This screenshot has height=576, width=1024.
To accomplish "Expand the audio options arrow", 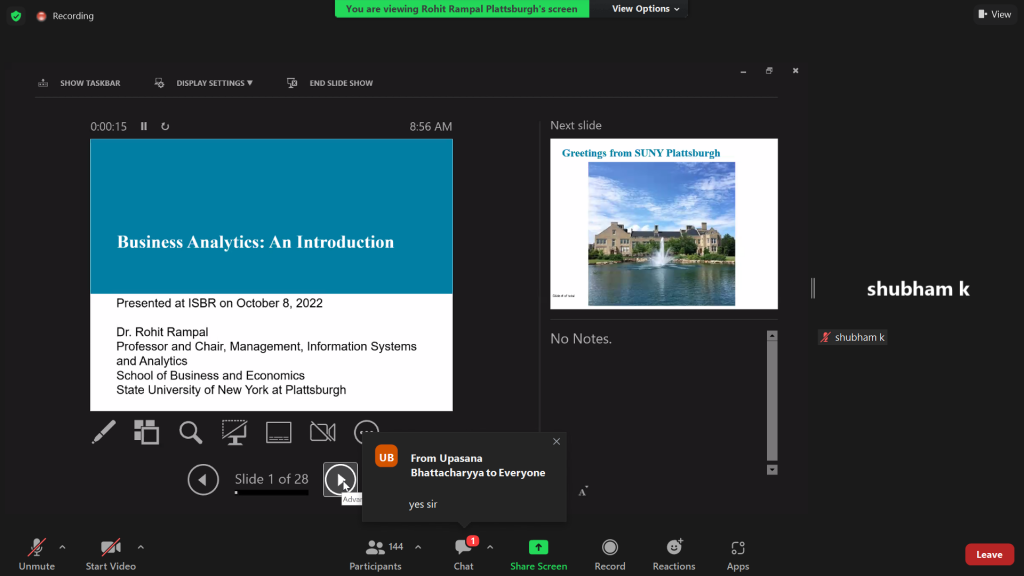I will tap(63, 547).
